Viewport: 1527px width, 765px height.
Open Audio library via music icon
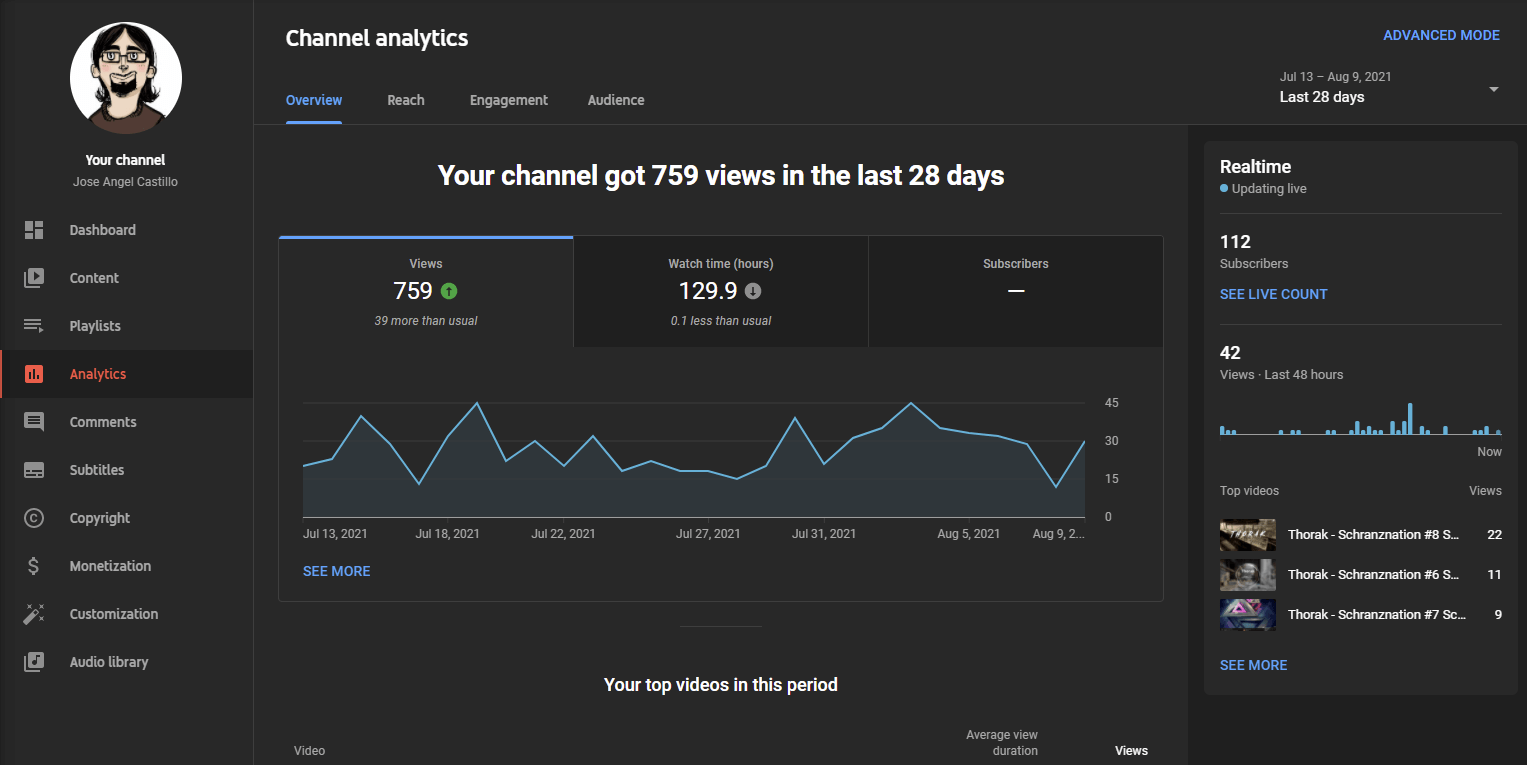(34, 662)
